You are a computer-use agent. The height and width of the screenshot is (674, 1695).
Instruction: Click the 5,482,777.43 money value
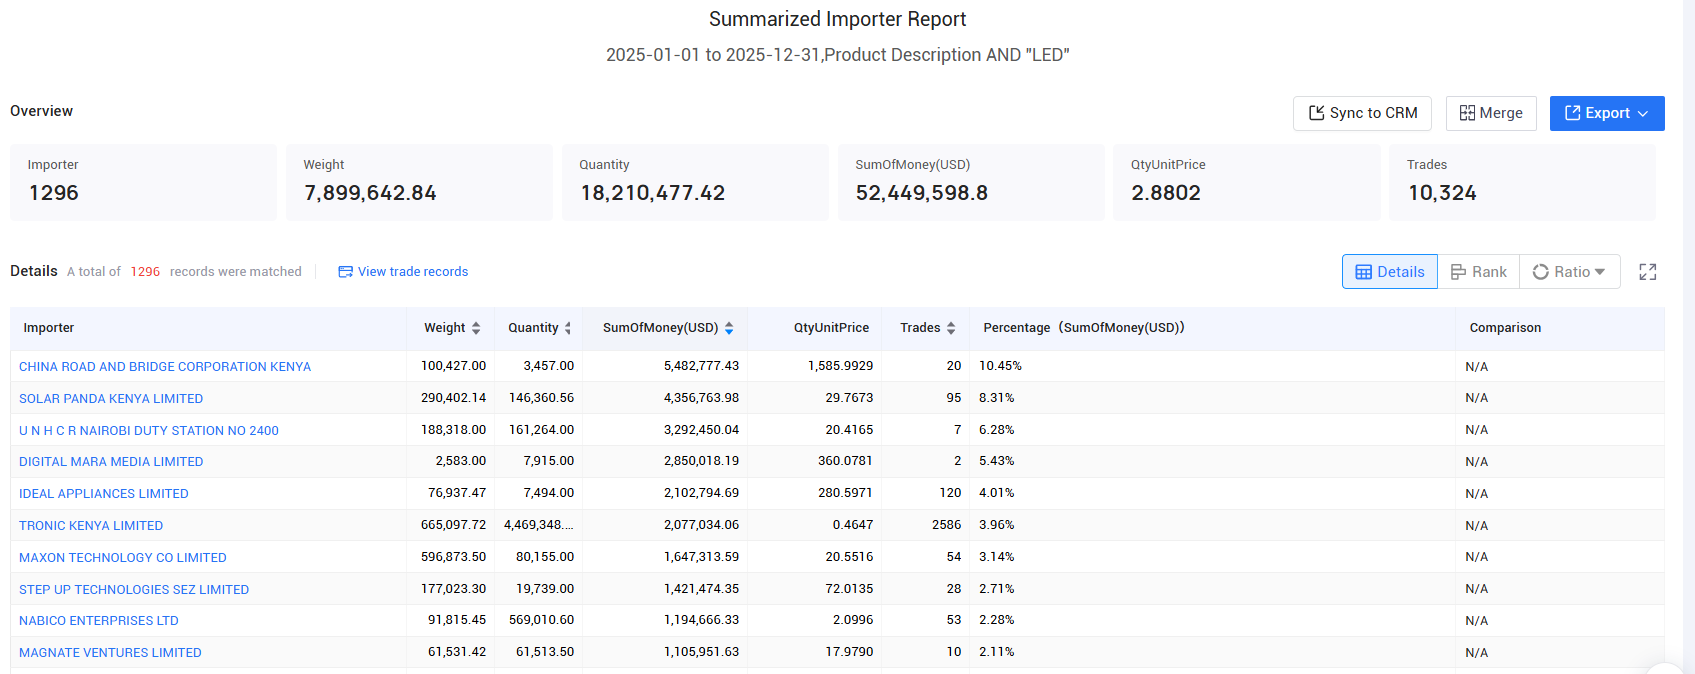coord(701,366)
